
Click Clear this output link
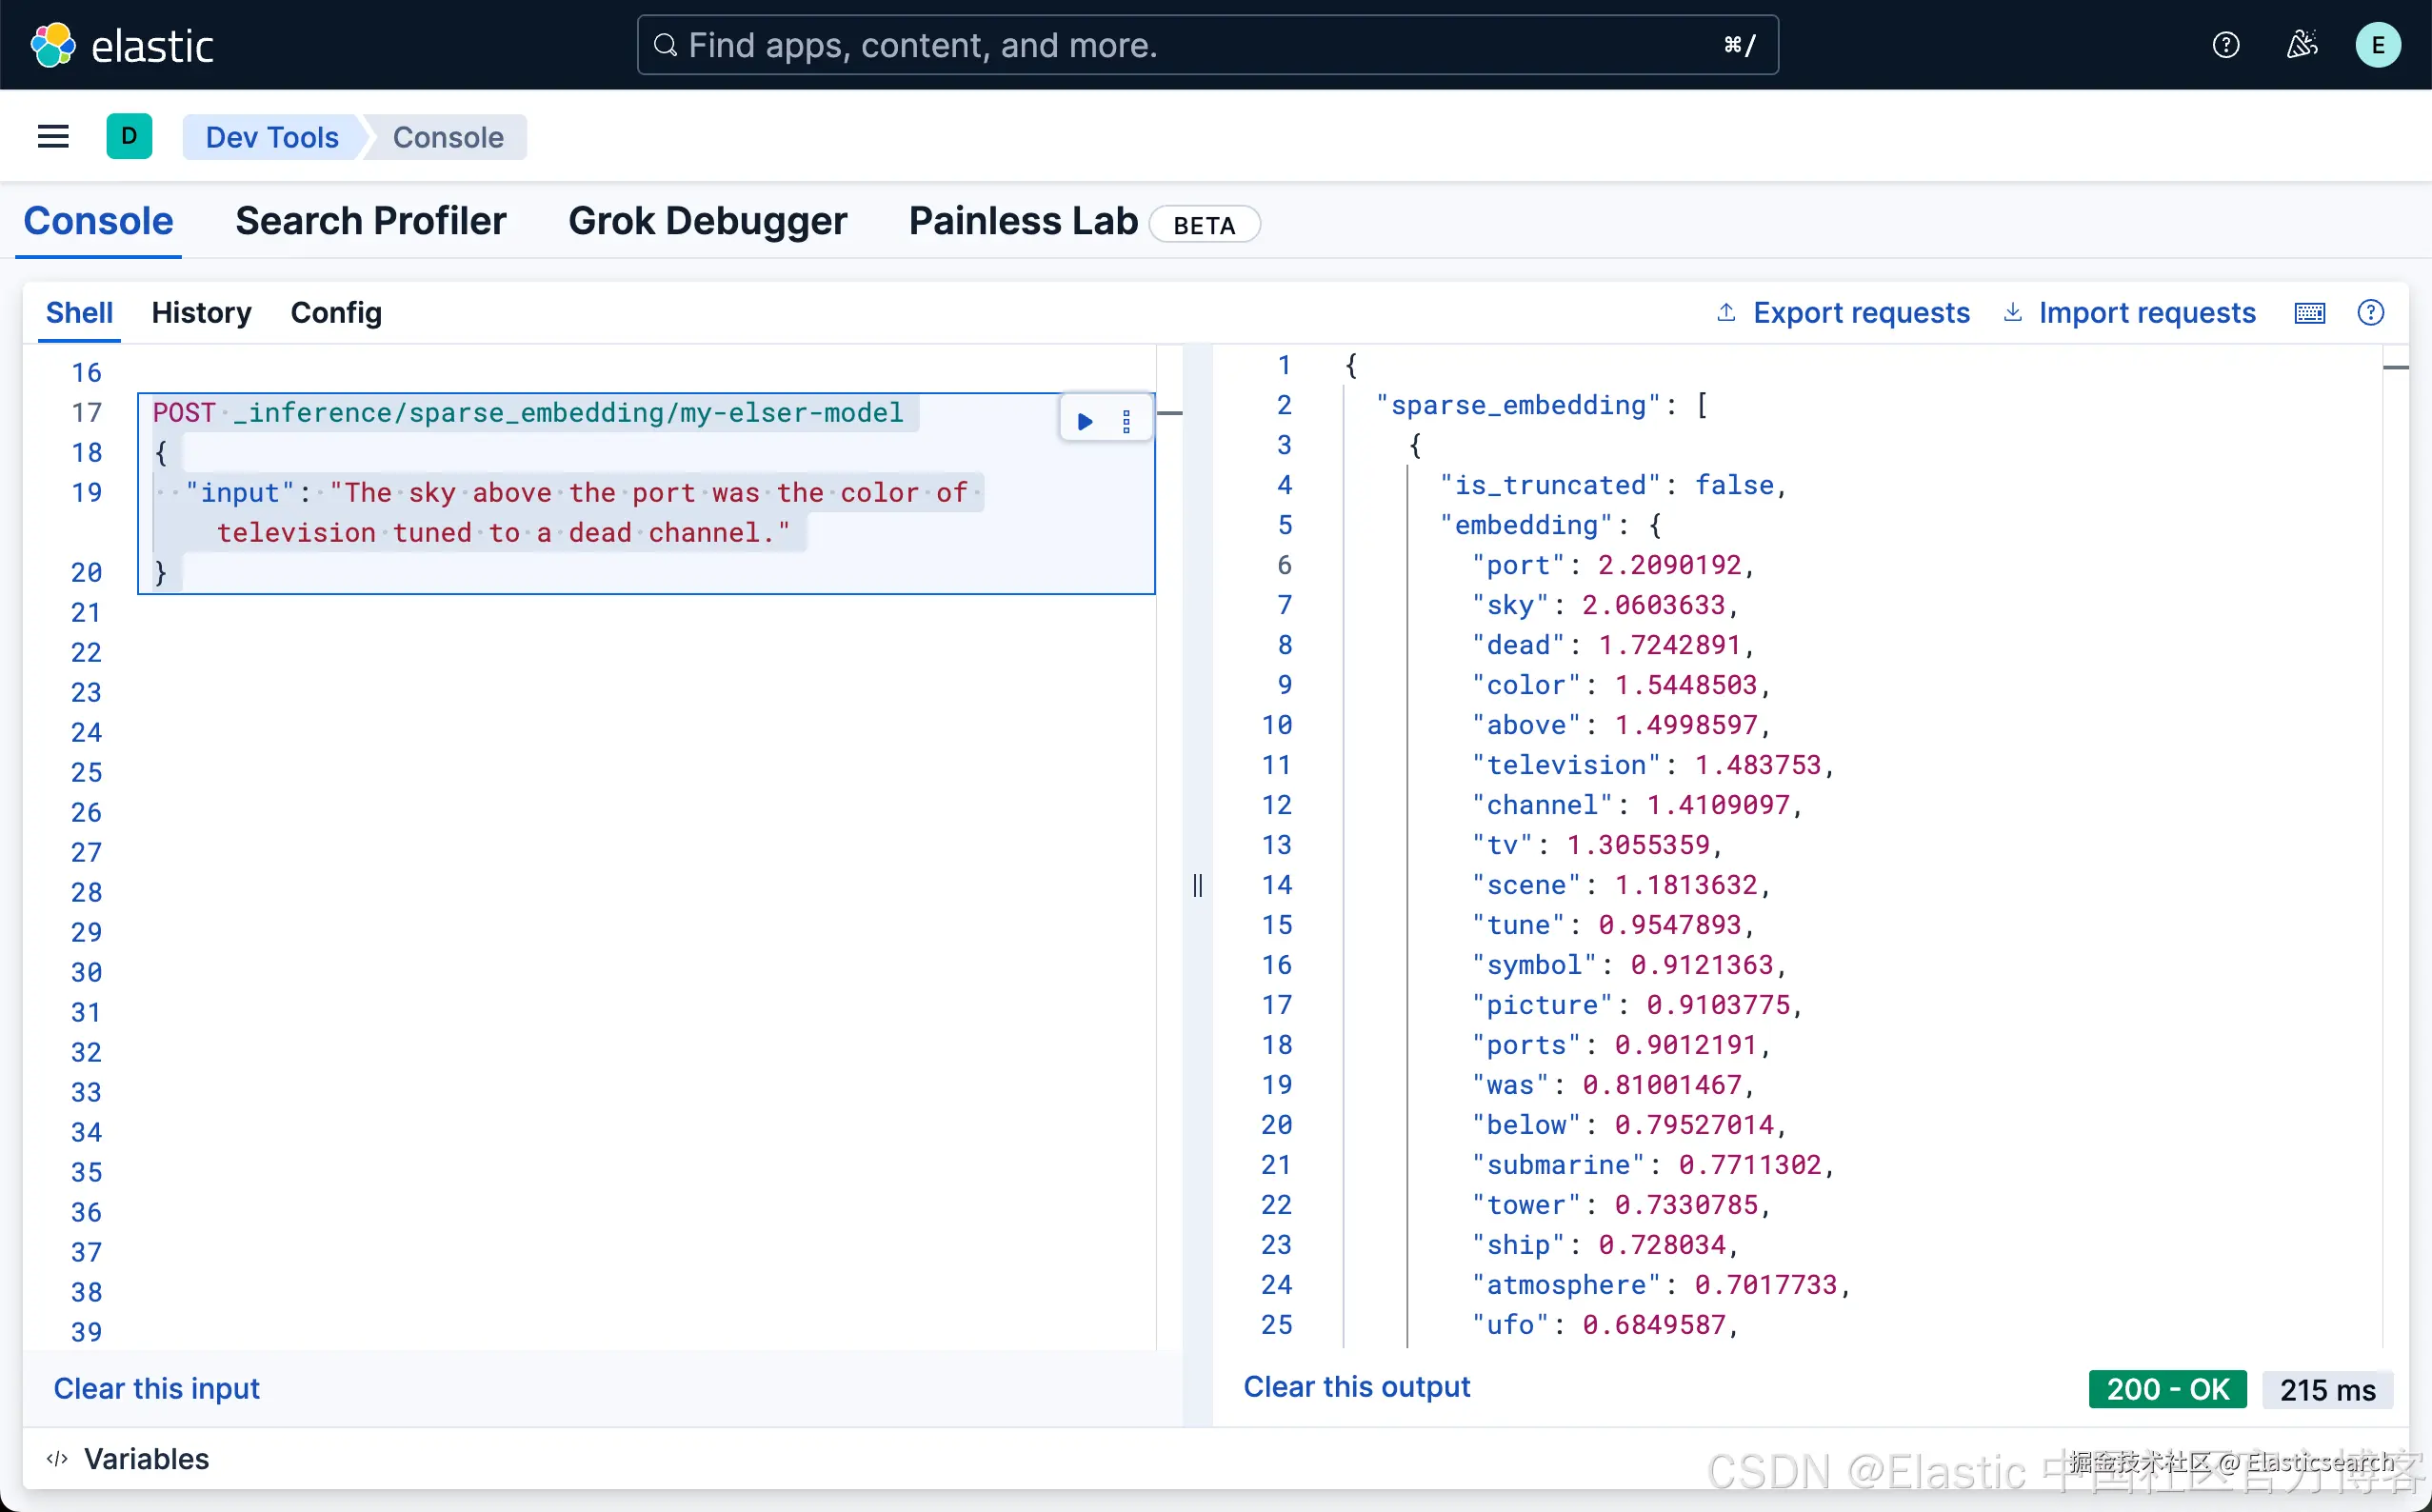point(1356,1387)
